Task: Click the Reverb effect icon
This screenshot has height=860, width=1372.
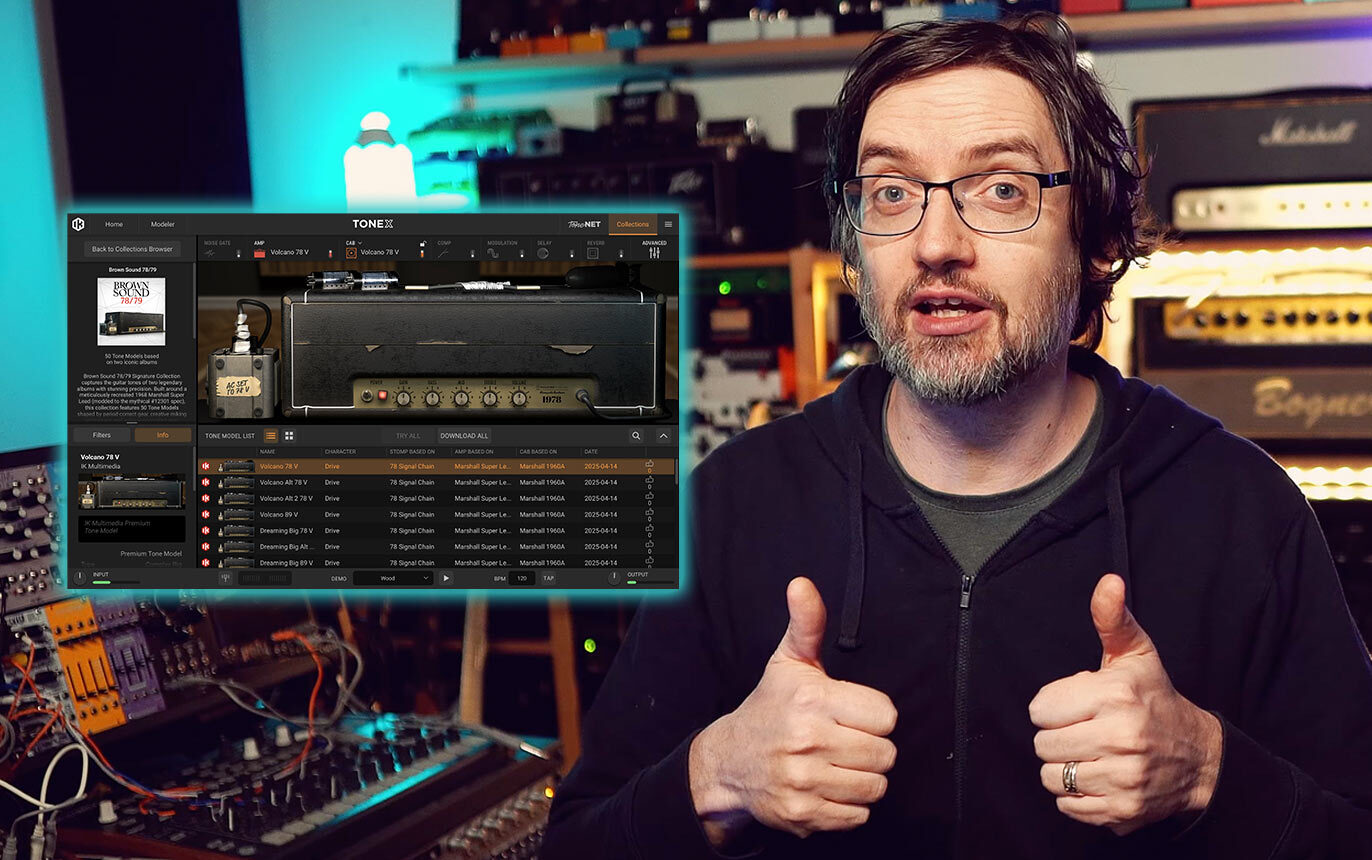Action: coord(592,253)
